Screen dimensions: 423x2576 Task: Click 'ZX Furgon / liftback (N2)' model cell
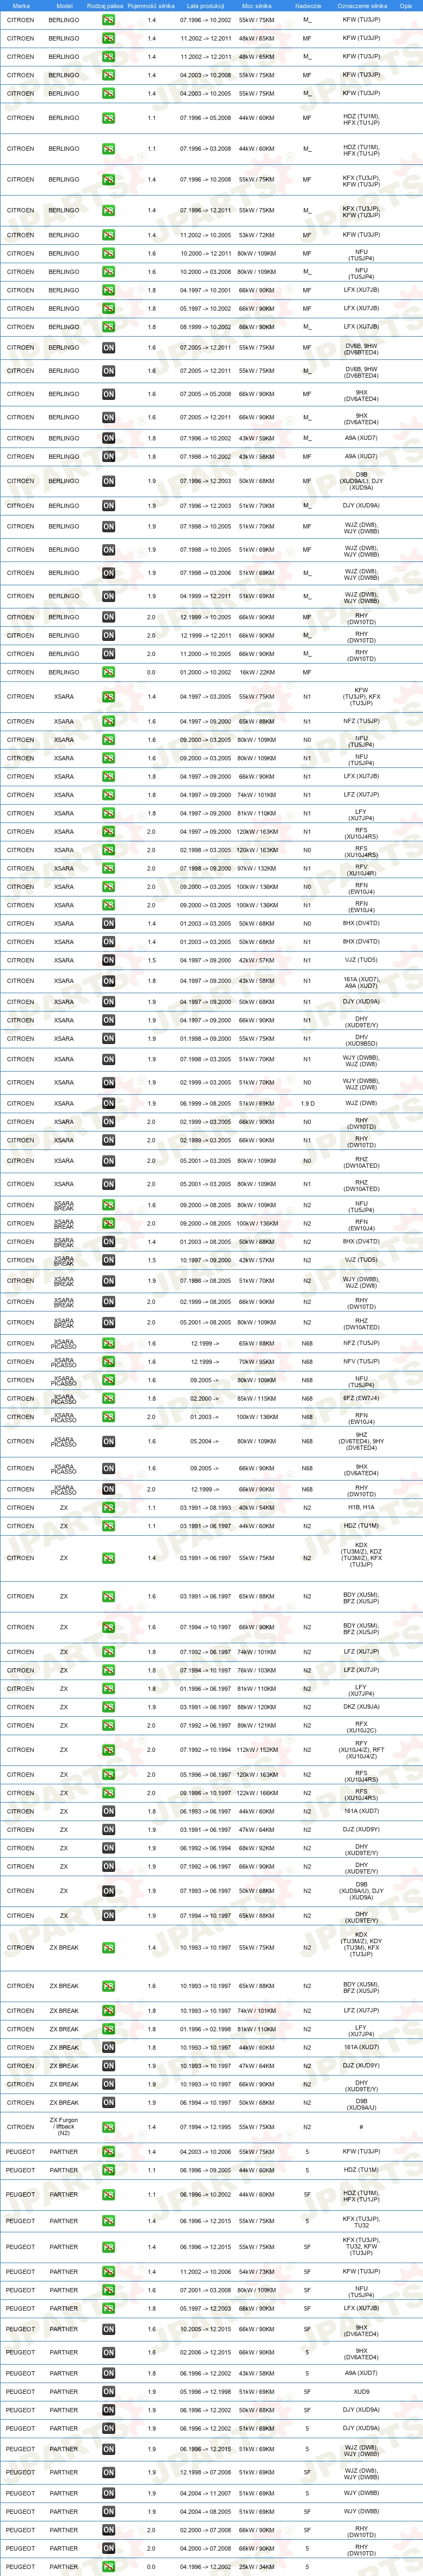point(64,2127)
